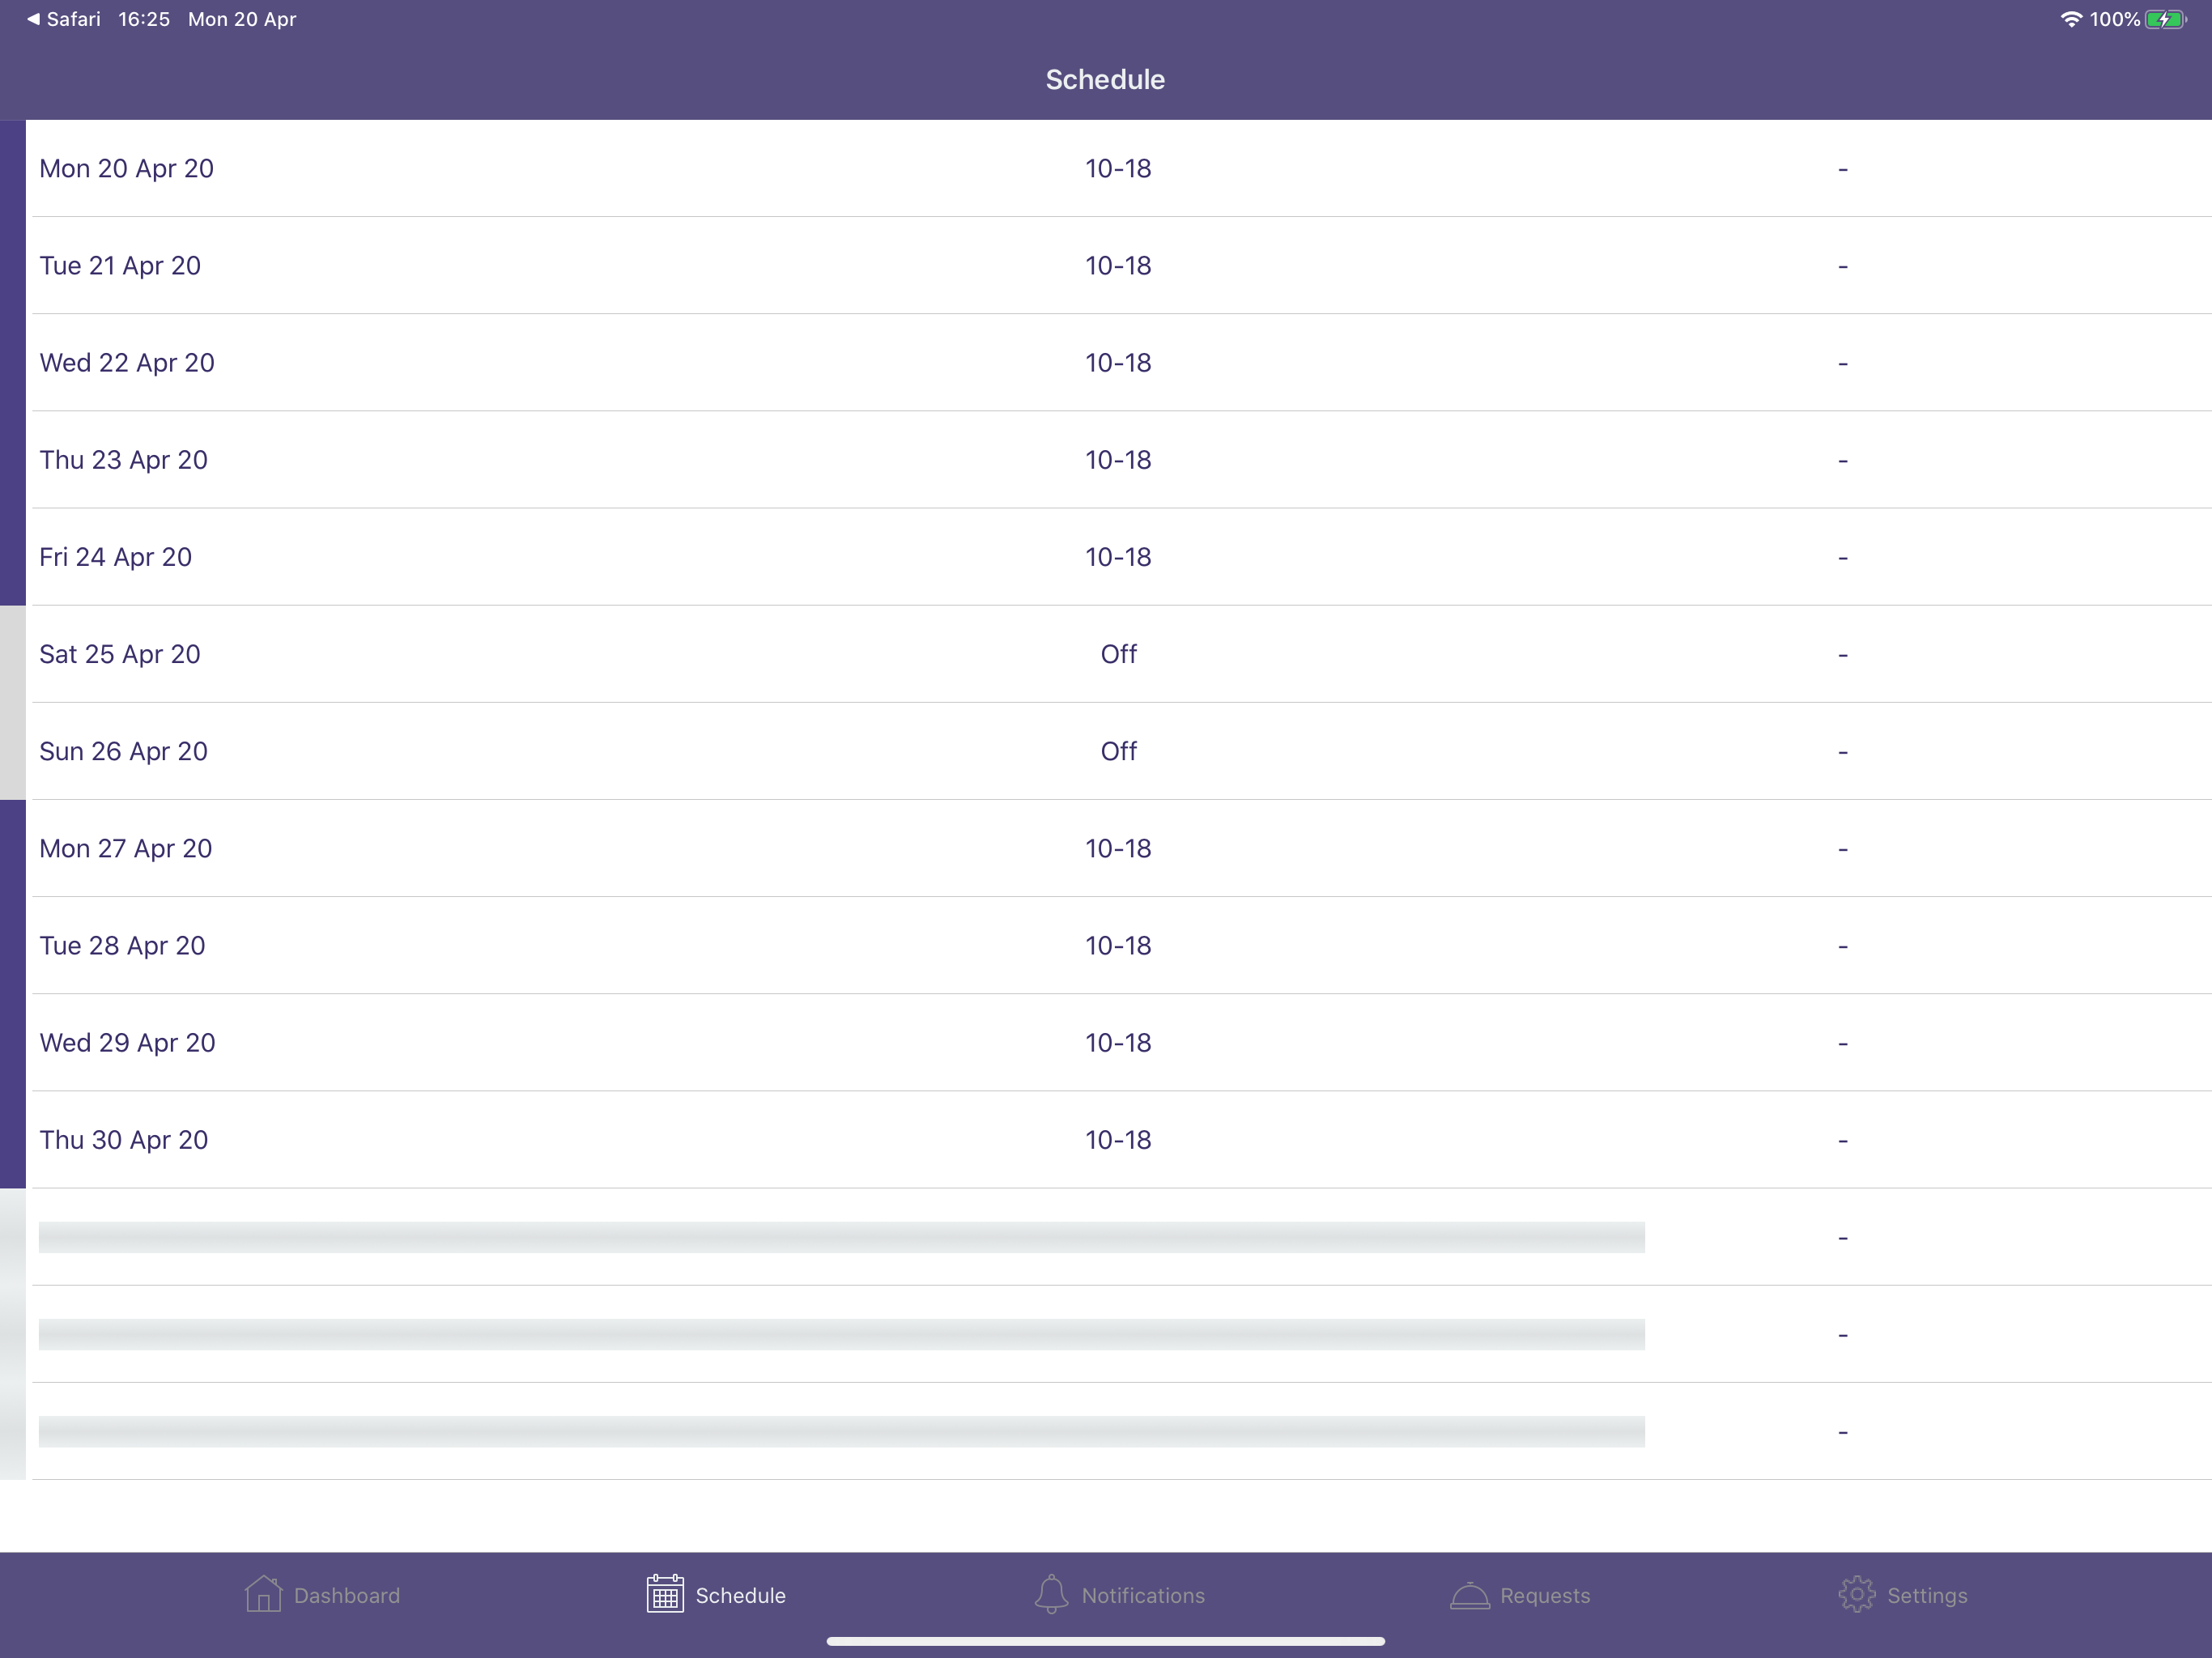Viewport: 2212px width, 1658px height.
Task: Open the Dashboard house icon
Action: click(x=263, y=1594)
